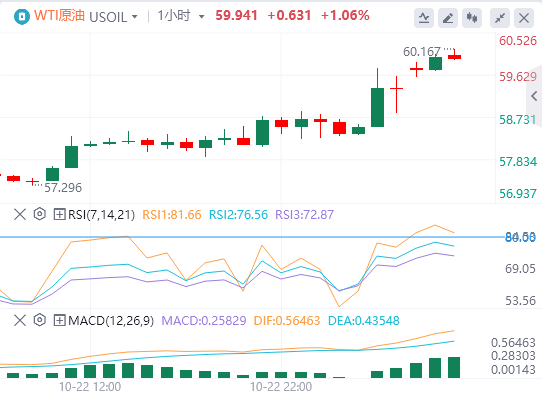Expand the RSI panel with plus box
Screen dimensions: 542x399
[59, 214]
